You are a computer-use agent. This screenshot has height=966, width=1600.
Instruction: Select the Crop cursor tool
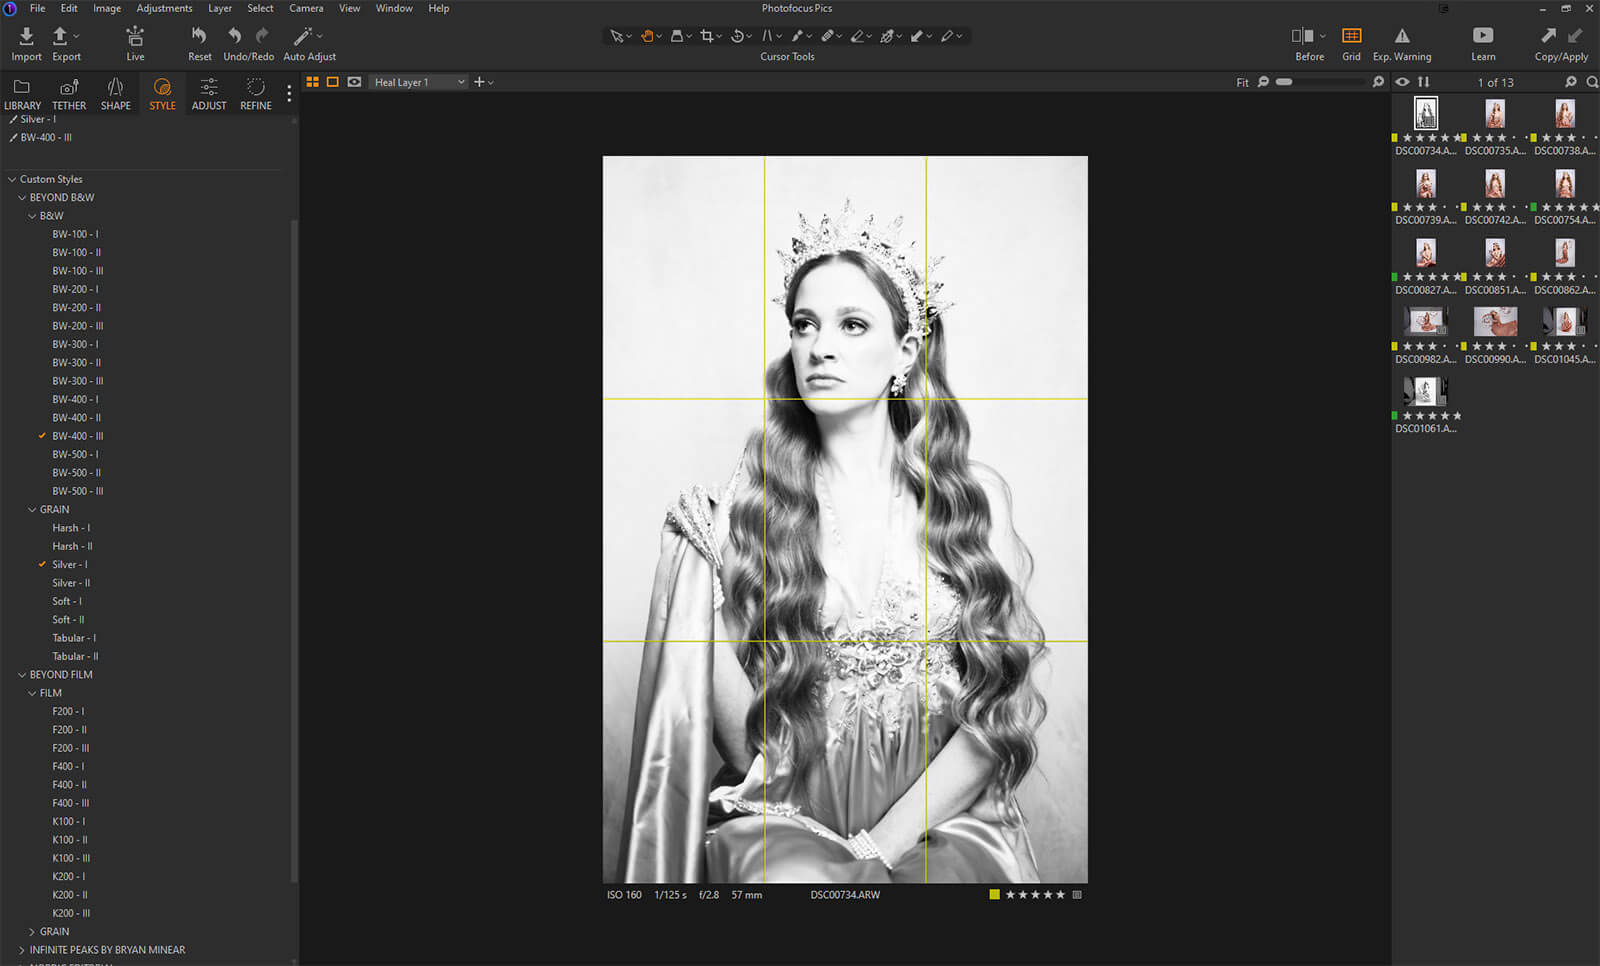[707, 36]
